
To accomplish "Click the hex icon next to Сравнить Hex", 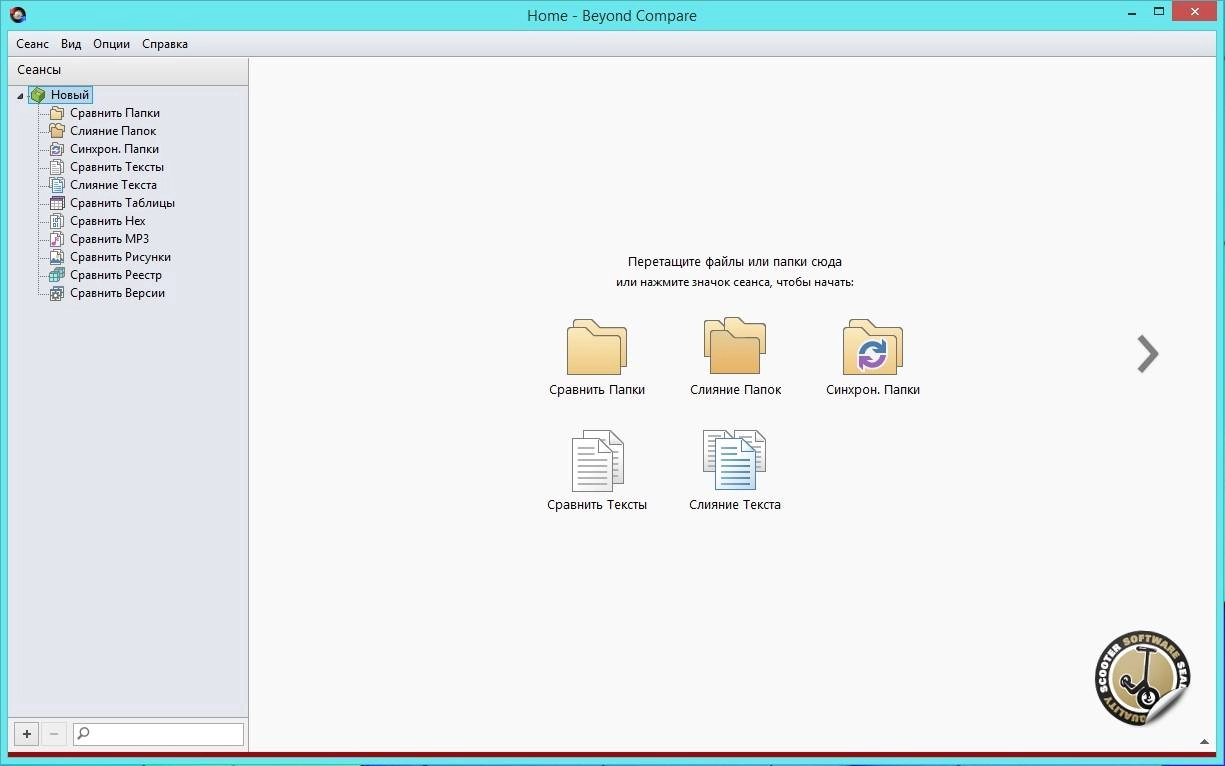I will coord(57,221).
